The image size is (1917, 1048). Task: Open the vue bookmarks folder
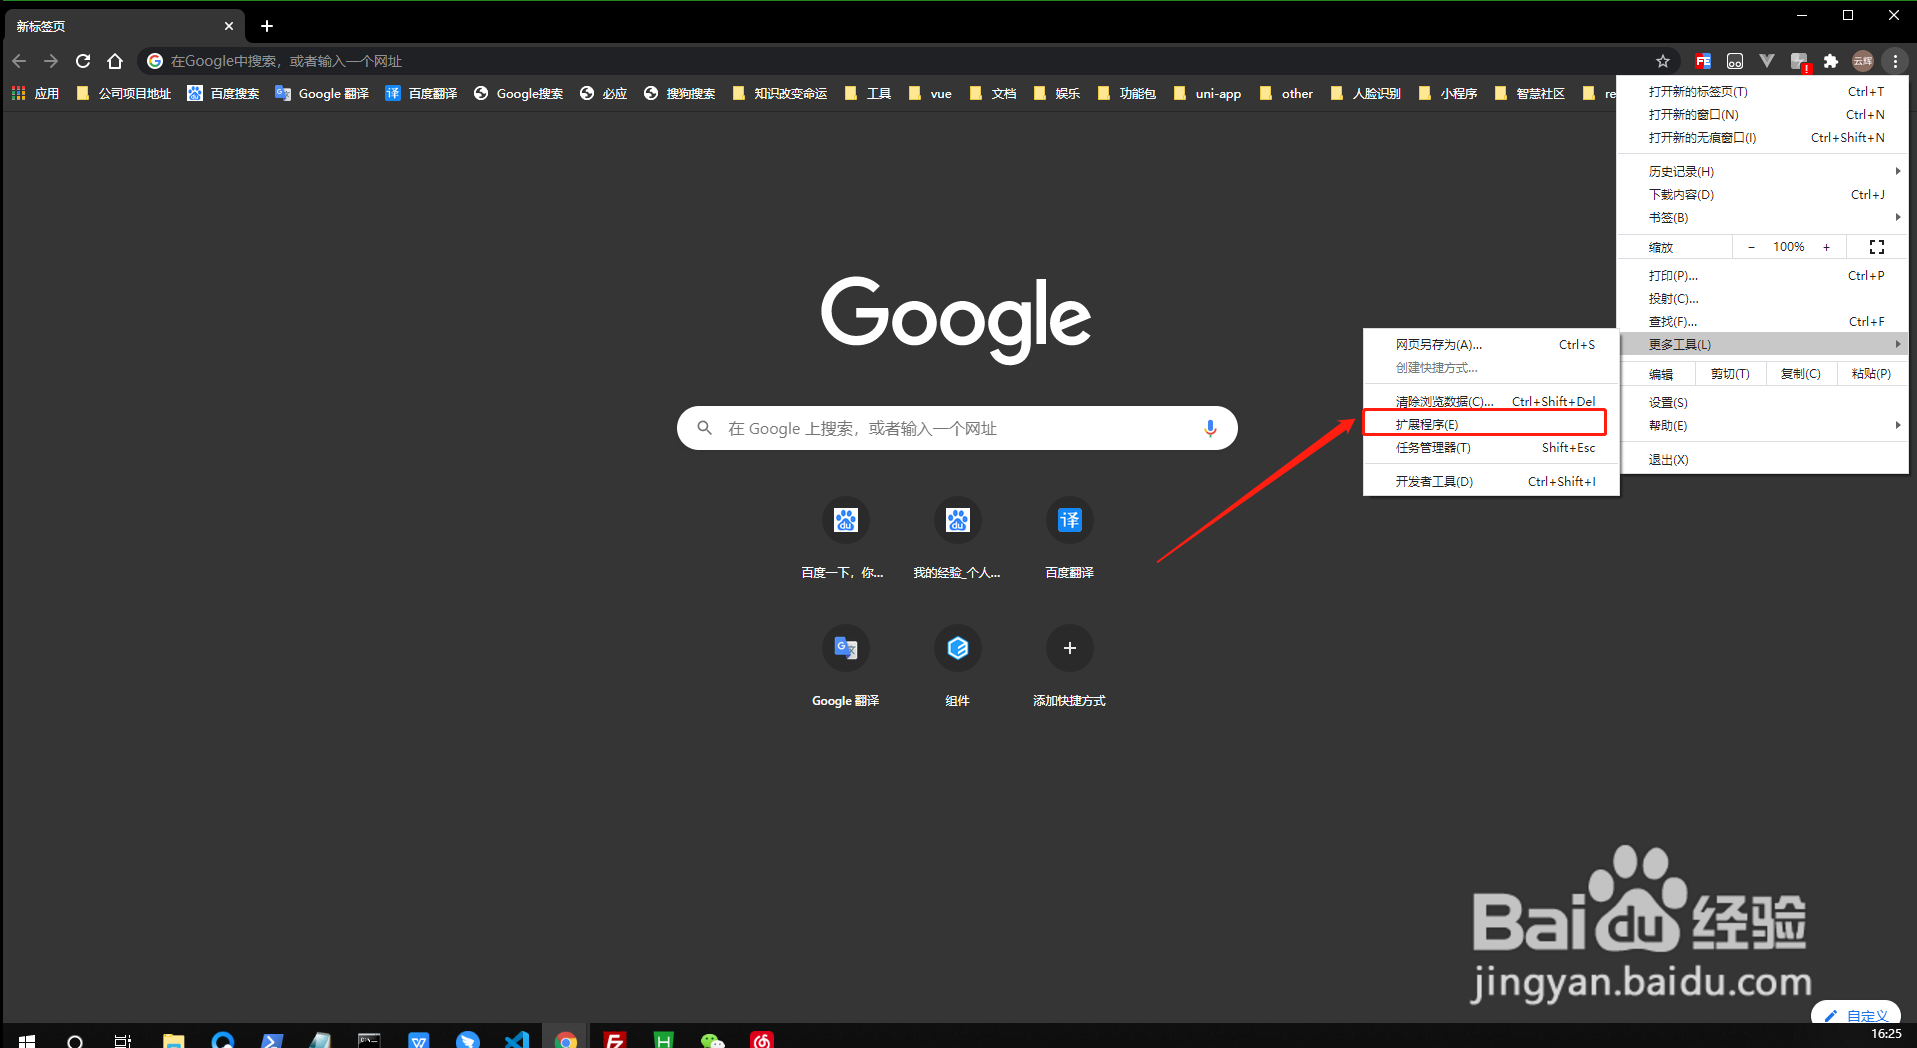(x=930, y=93)
